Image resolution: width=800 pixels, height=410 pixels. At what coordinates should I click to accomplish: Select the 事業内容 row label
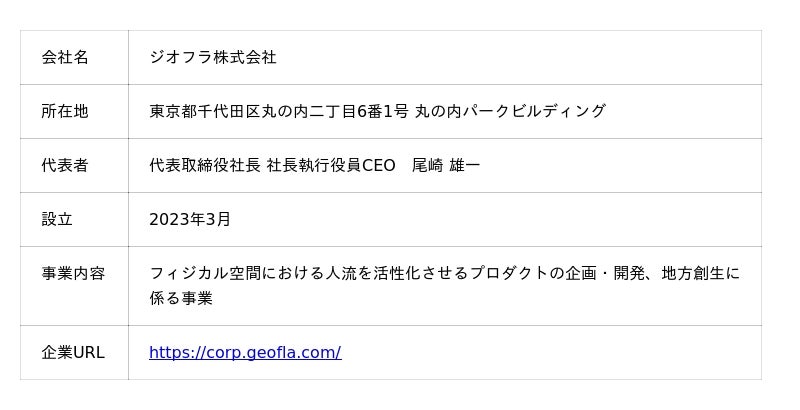[x=73, y=273]
